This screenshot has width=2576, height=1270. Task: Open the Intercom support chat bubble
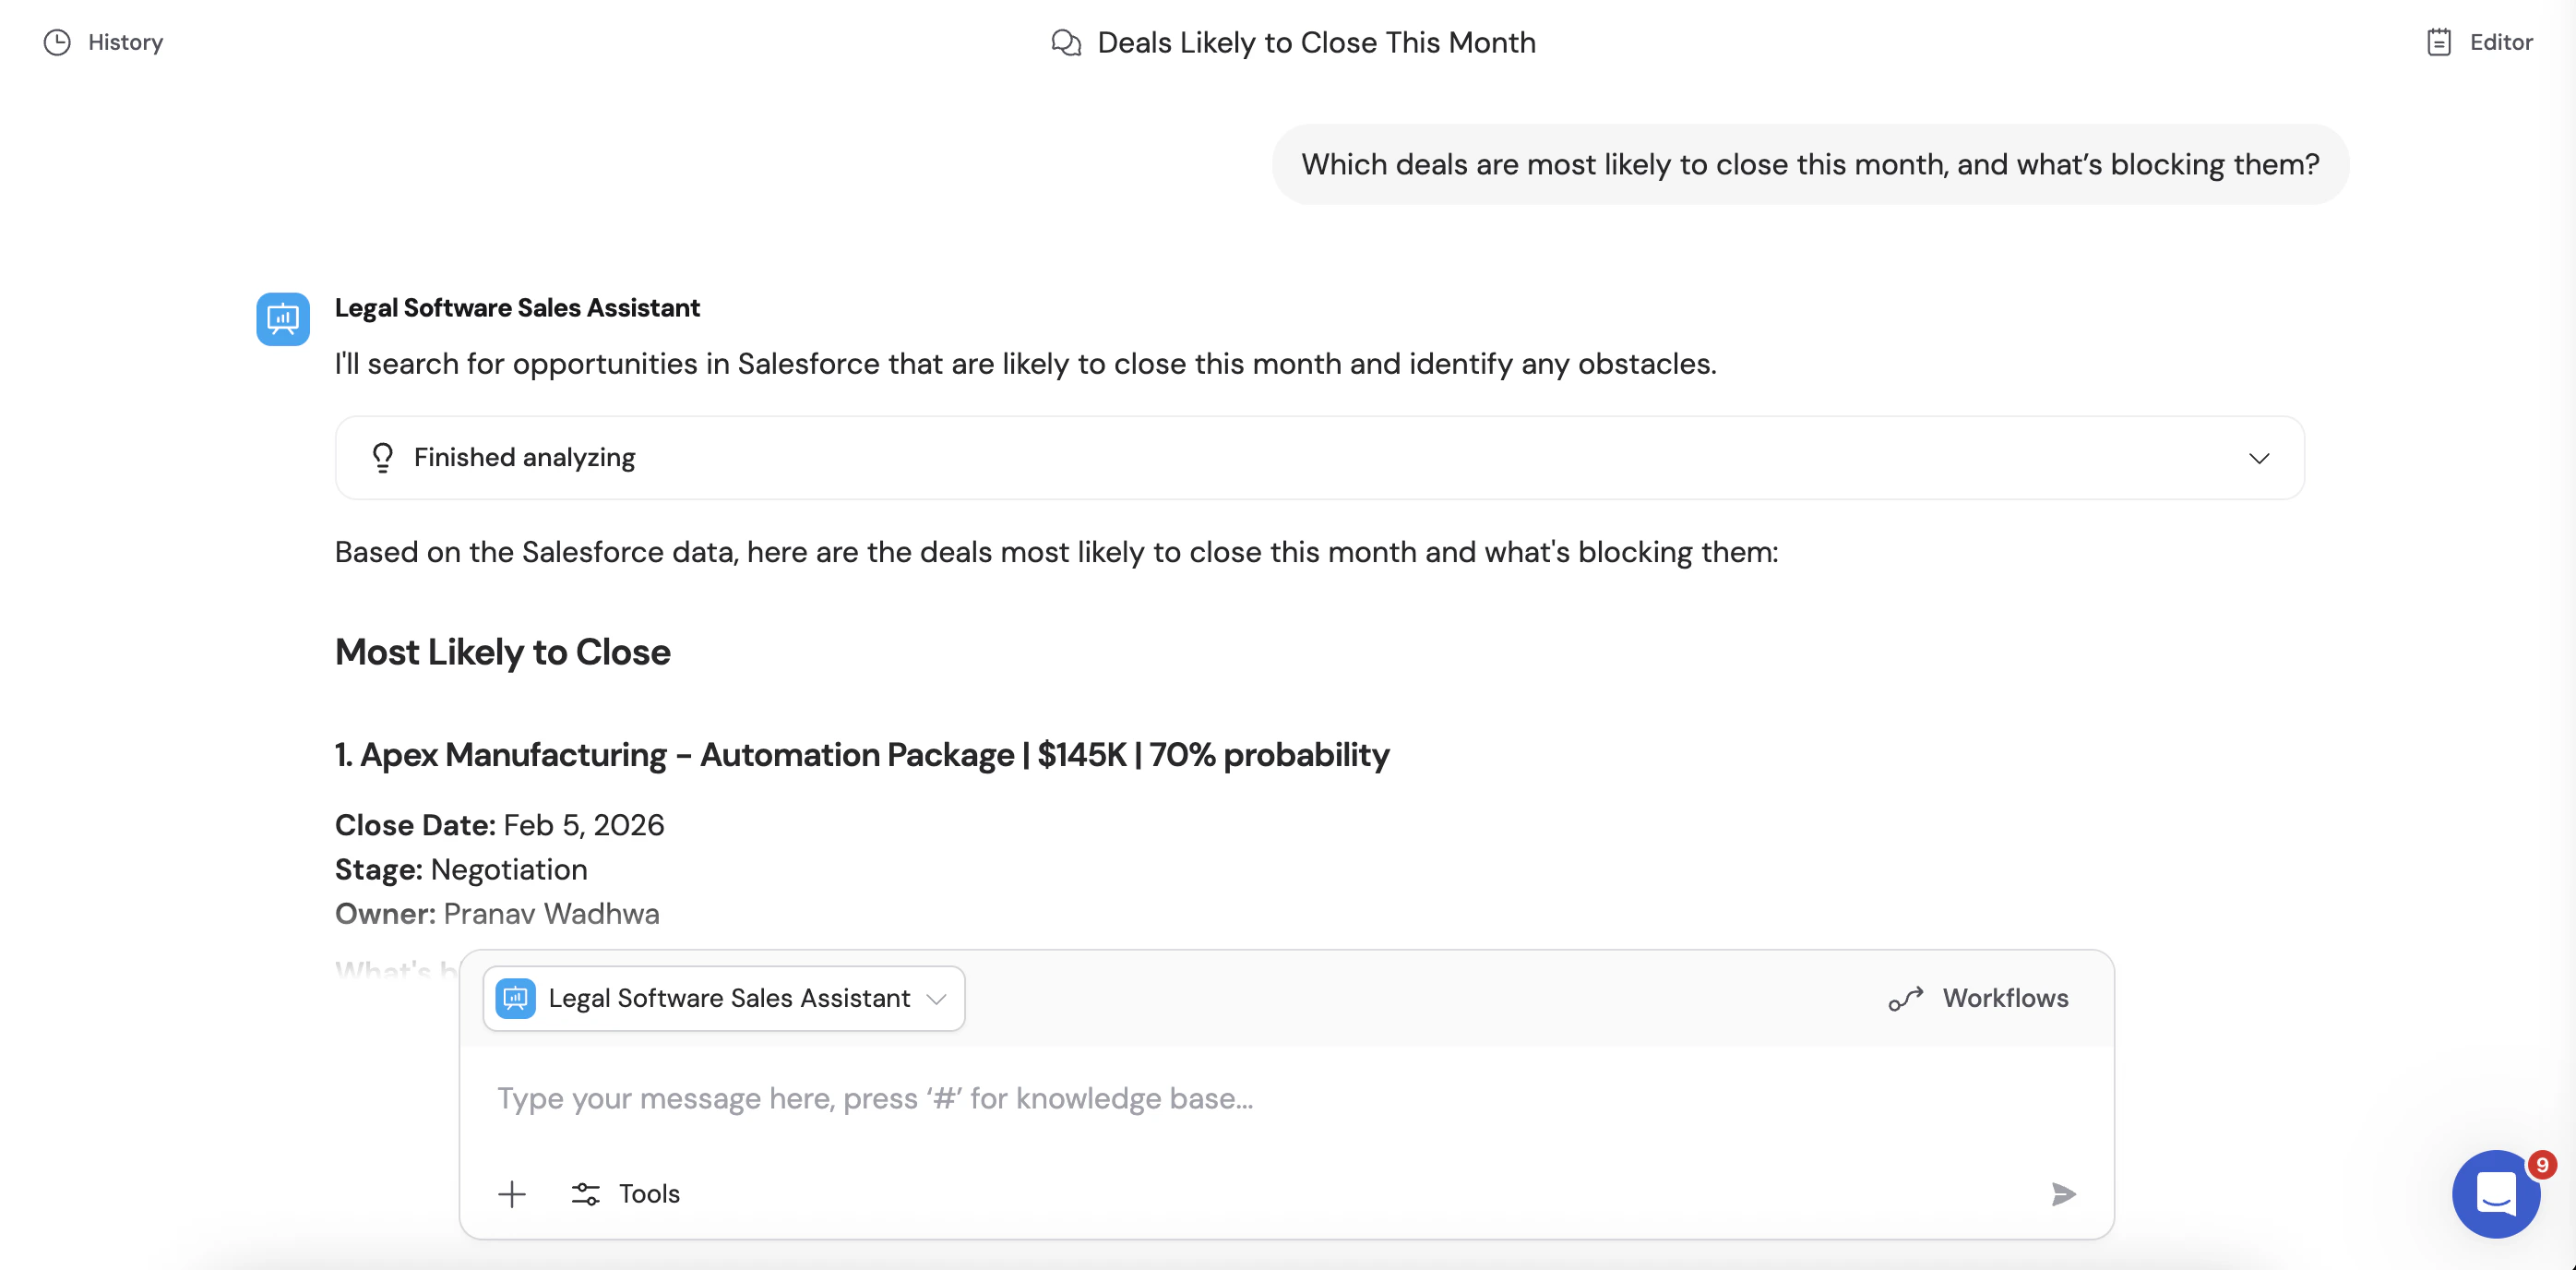(2495, 1193)
